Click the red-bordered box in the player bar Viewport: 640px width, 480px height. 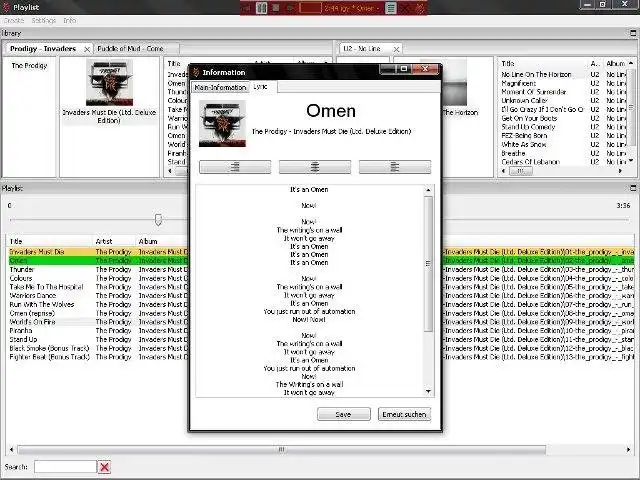[311, 8]
